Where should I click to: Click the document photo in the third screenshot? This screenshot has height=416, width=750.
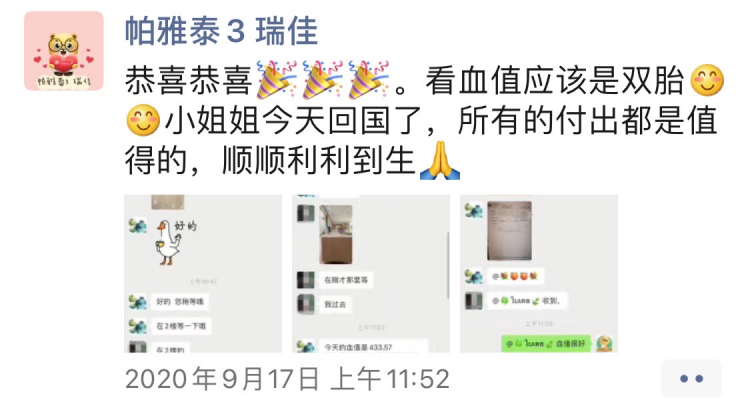pos(509,230)
